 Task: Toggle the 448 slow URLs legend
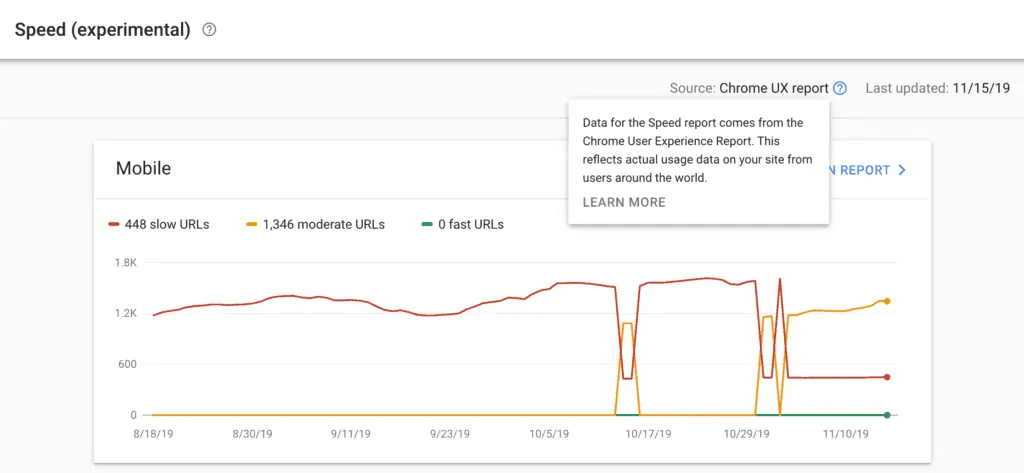coord(159,225)
